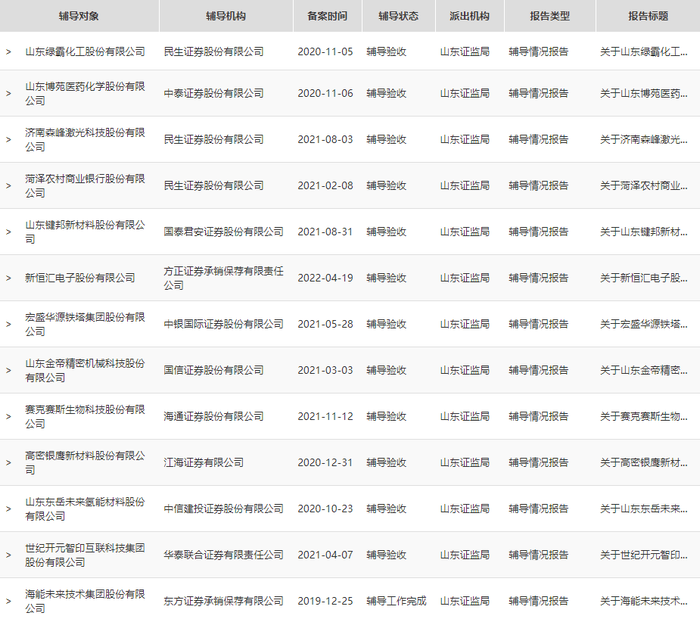Screen dimensions: 700x619
Task: Select company 山东博苑医药化学股份有限公司
Action: 85,94
